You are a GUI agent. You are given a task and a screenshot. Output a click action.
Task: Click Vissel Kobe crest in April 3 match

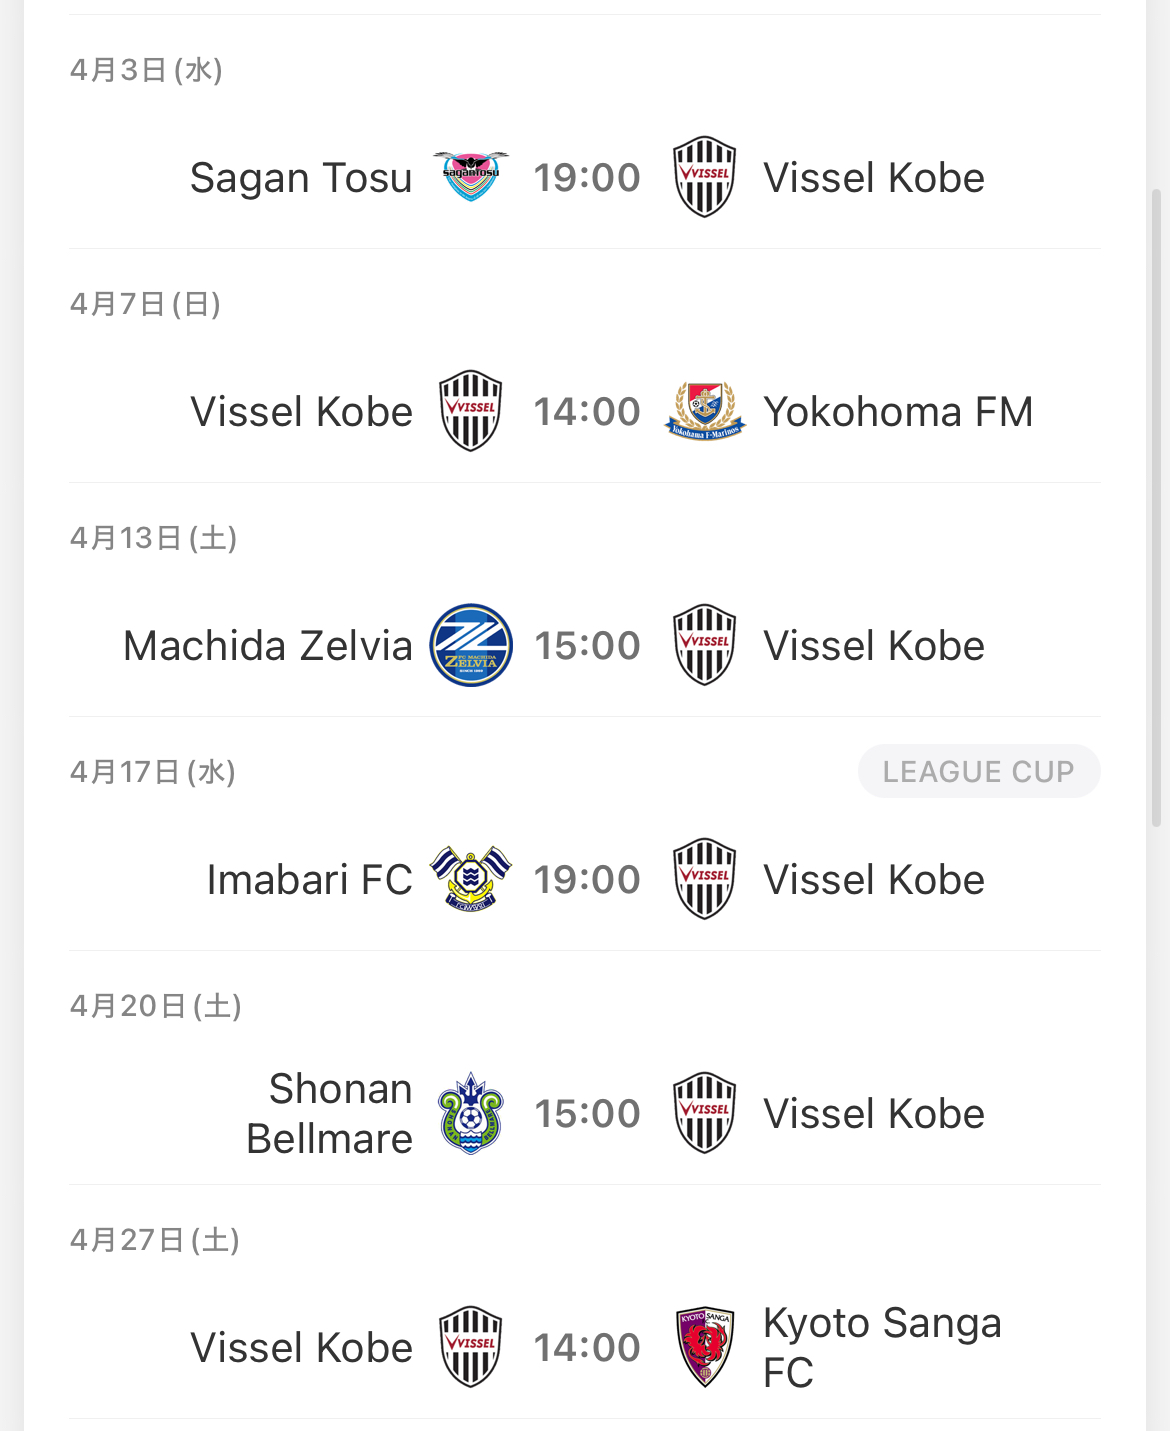(x=705, y=177)
